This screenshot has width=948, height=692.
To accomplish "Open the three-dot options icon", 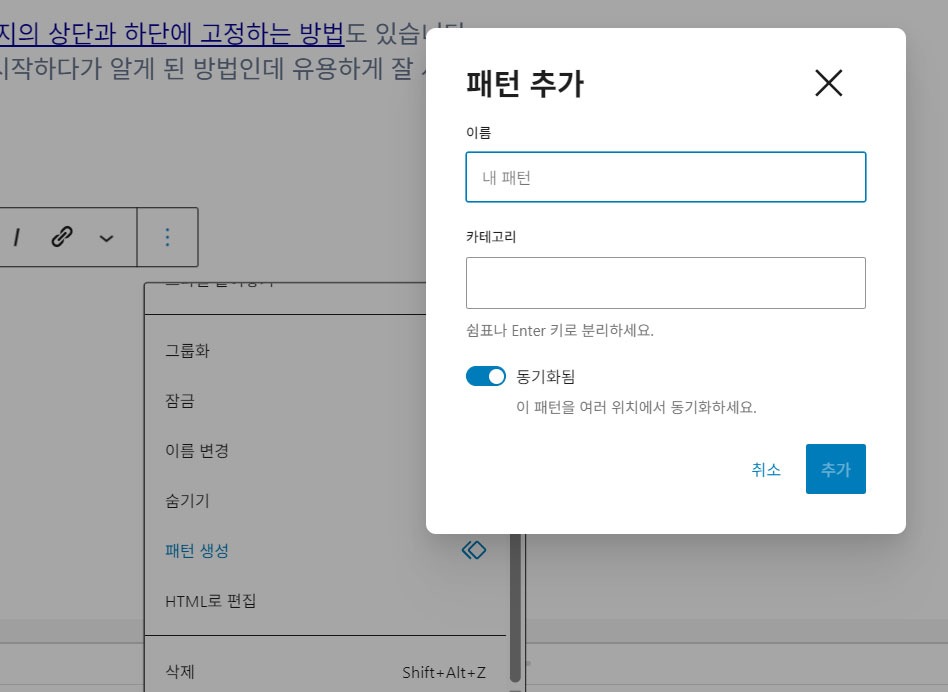I will point(168,237).
